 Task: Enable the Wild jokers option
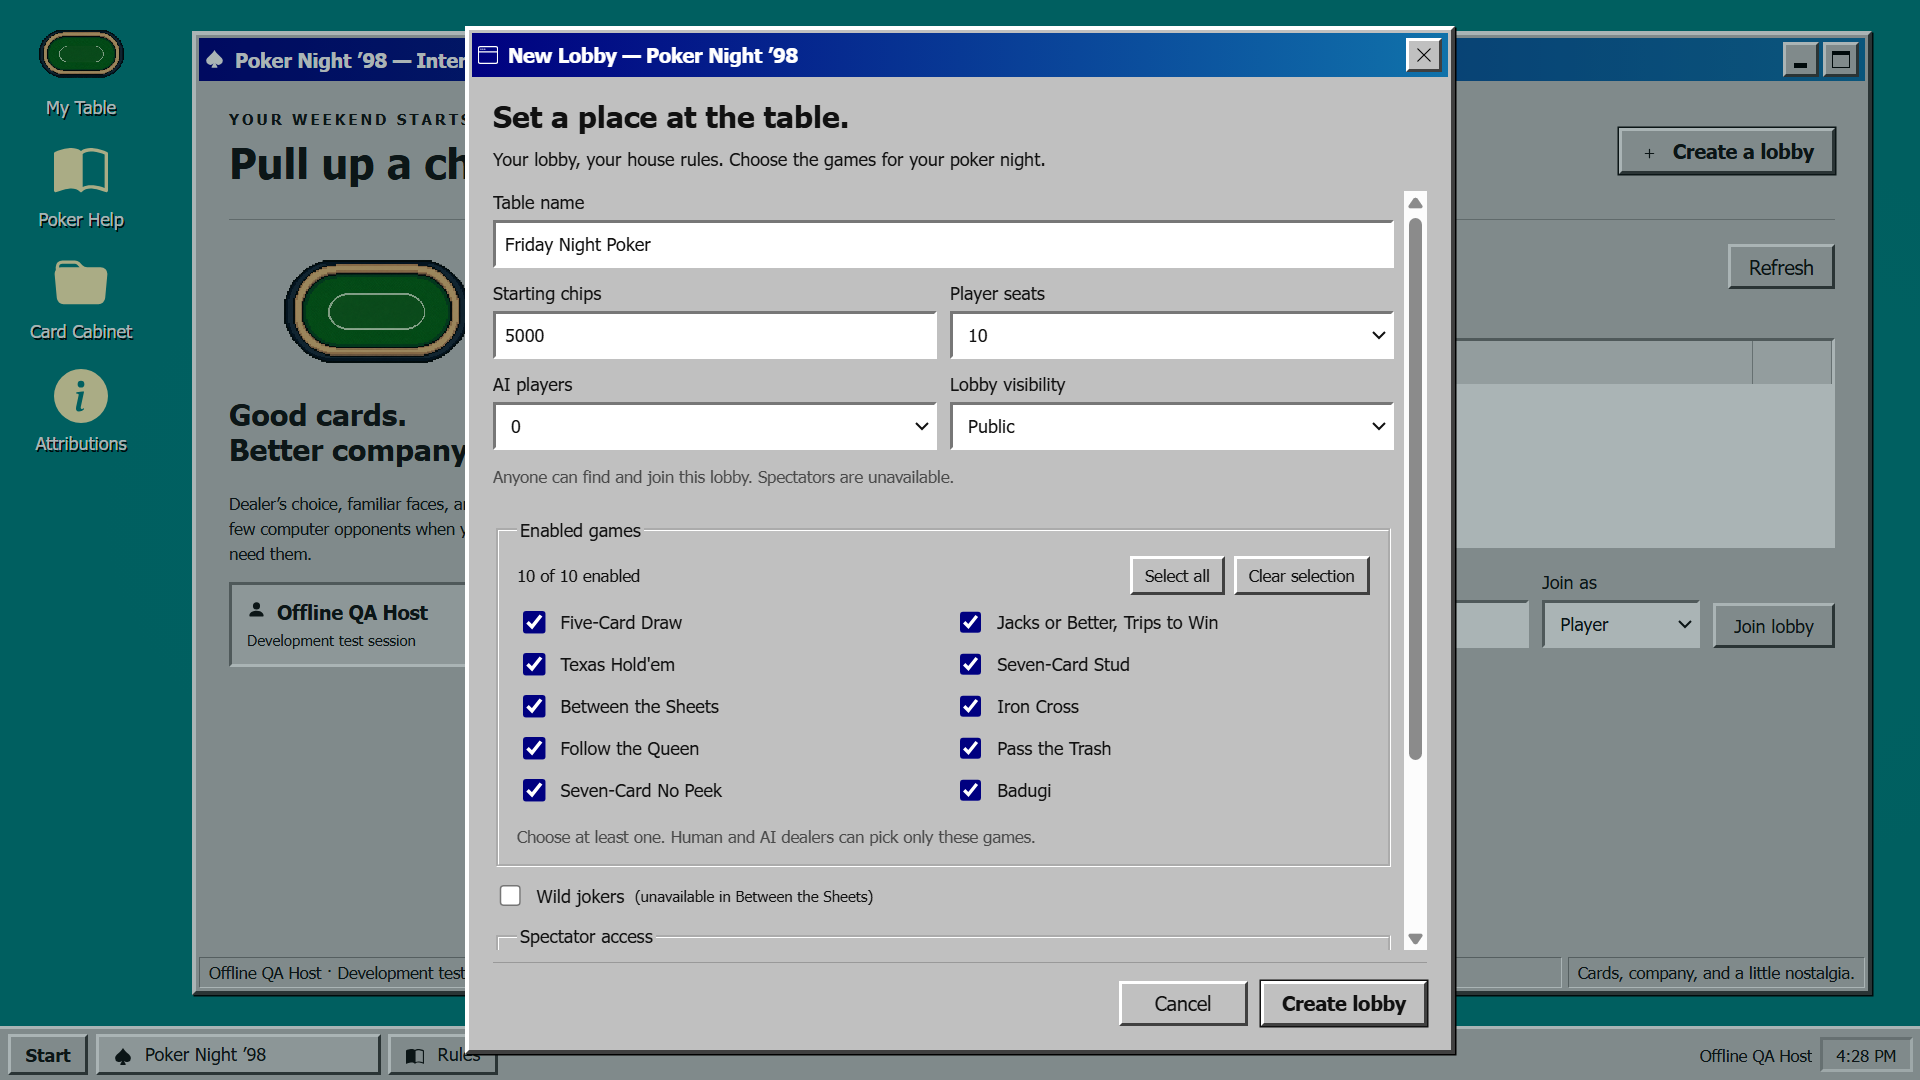pyautogui.click(x=510, y=896)
